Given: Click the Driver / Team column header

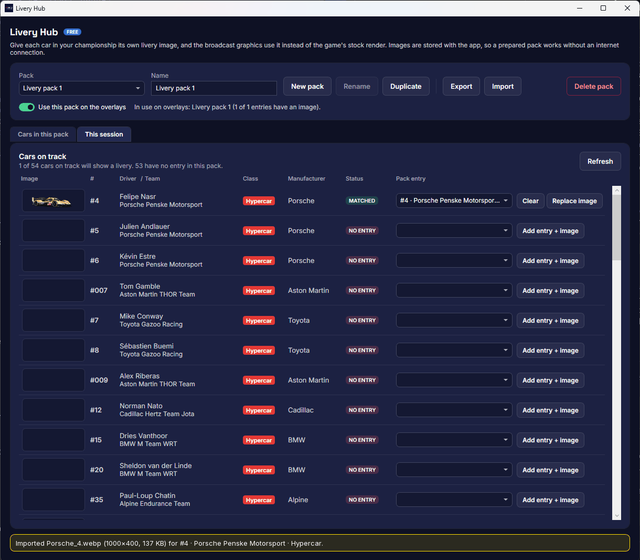Looking at the screenshot, I should [140, 178].
